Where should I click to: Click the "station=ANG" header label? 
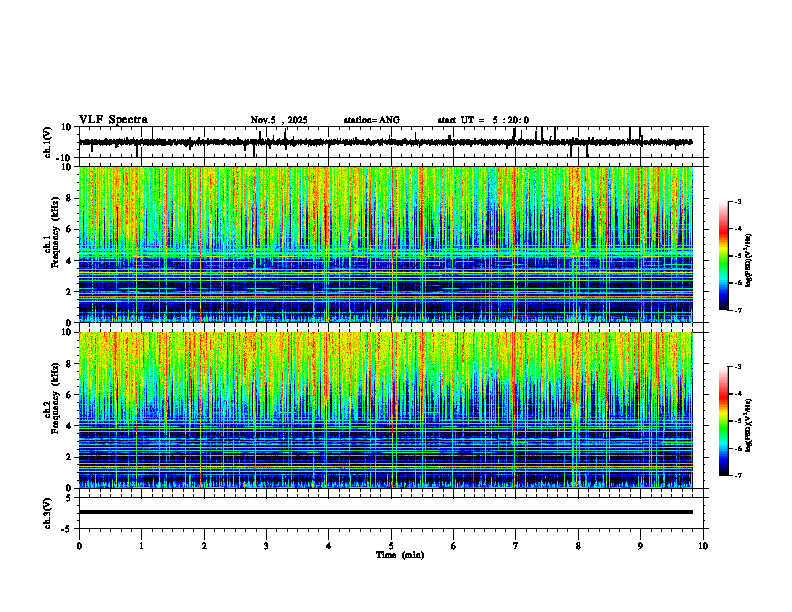coord(372,120)
